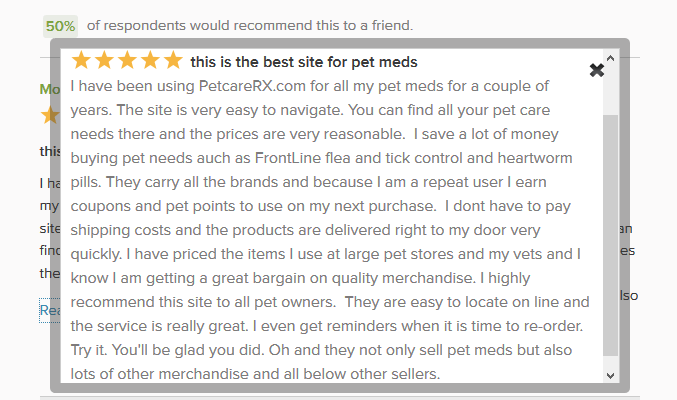Click the last line 'lots of other merchandise'

(x=255, y=374)
